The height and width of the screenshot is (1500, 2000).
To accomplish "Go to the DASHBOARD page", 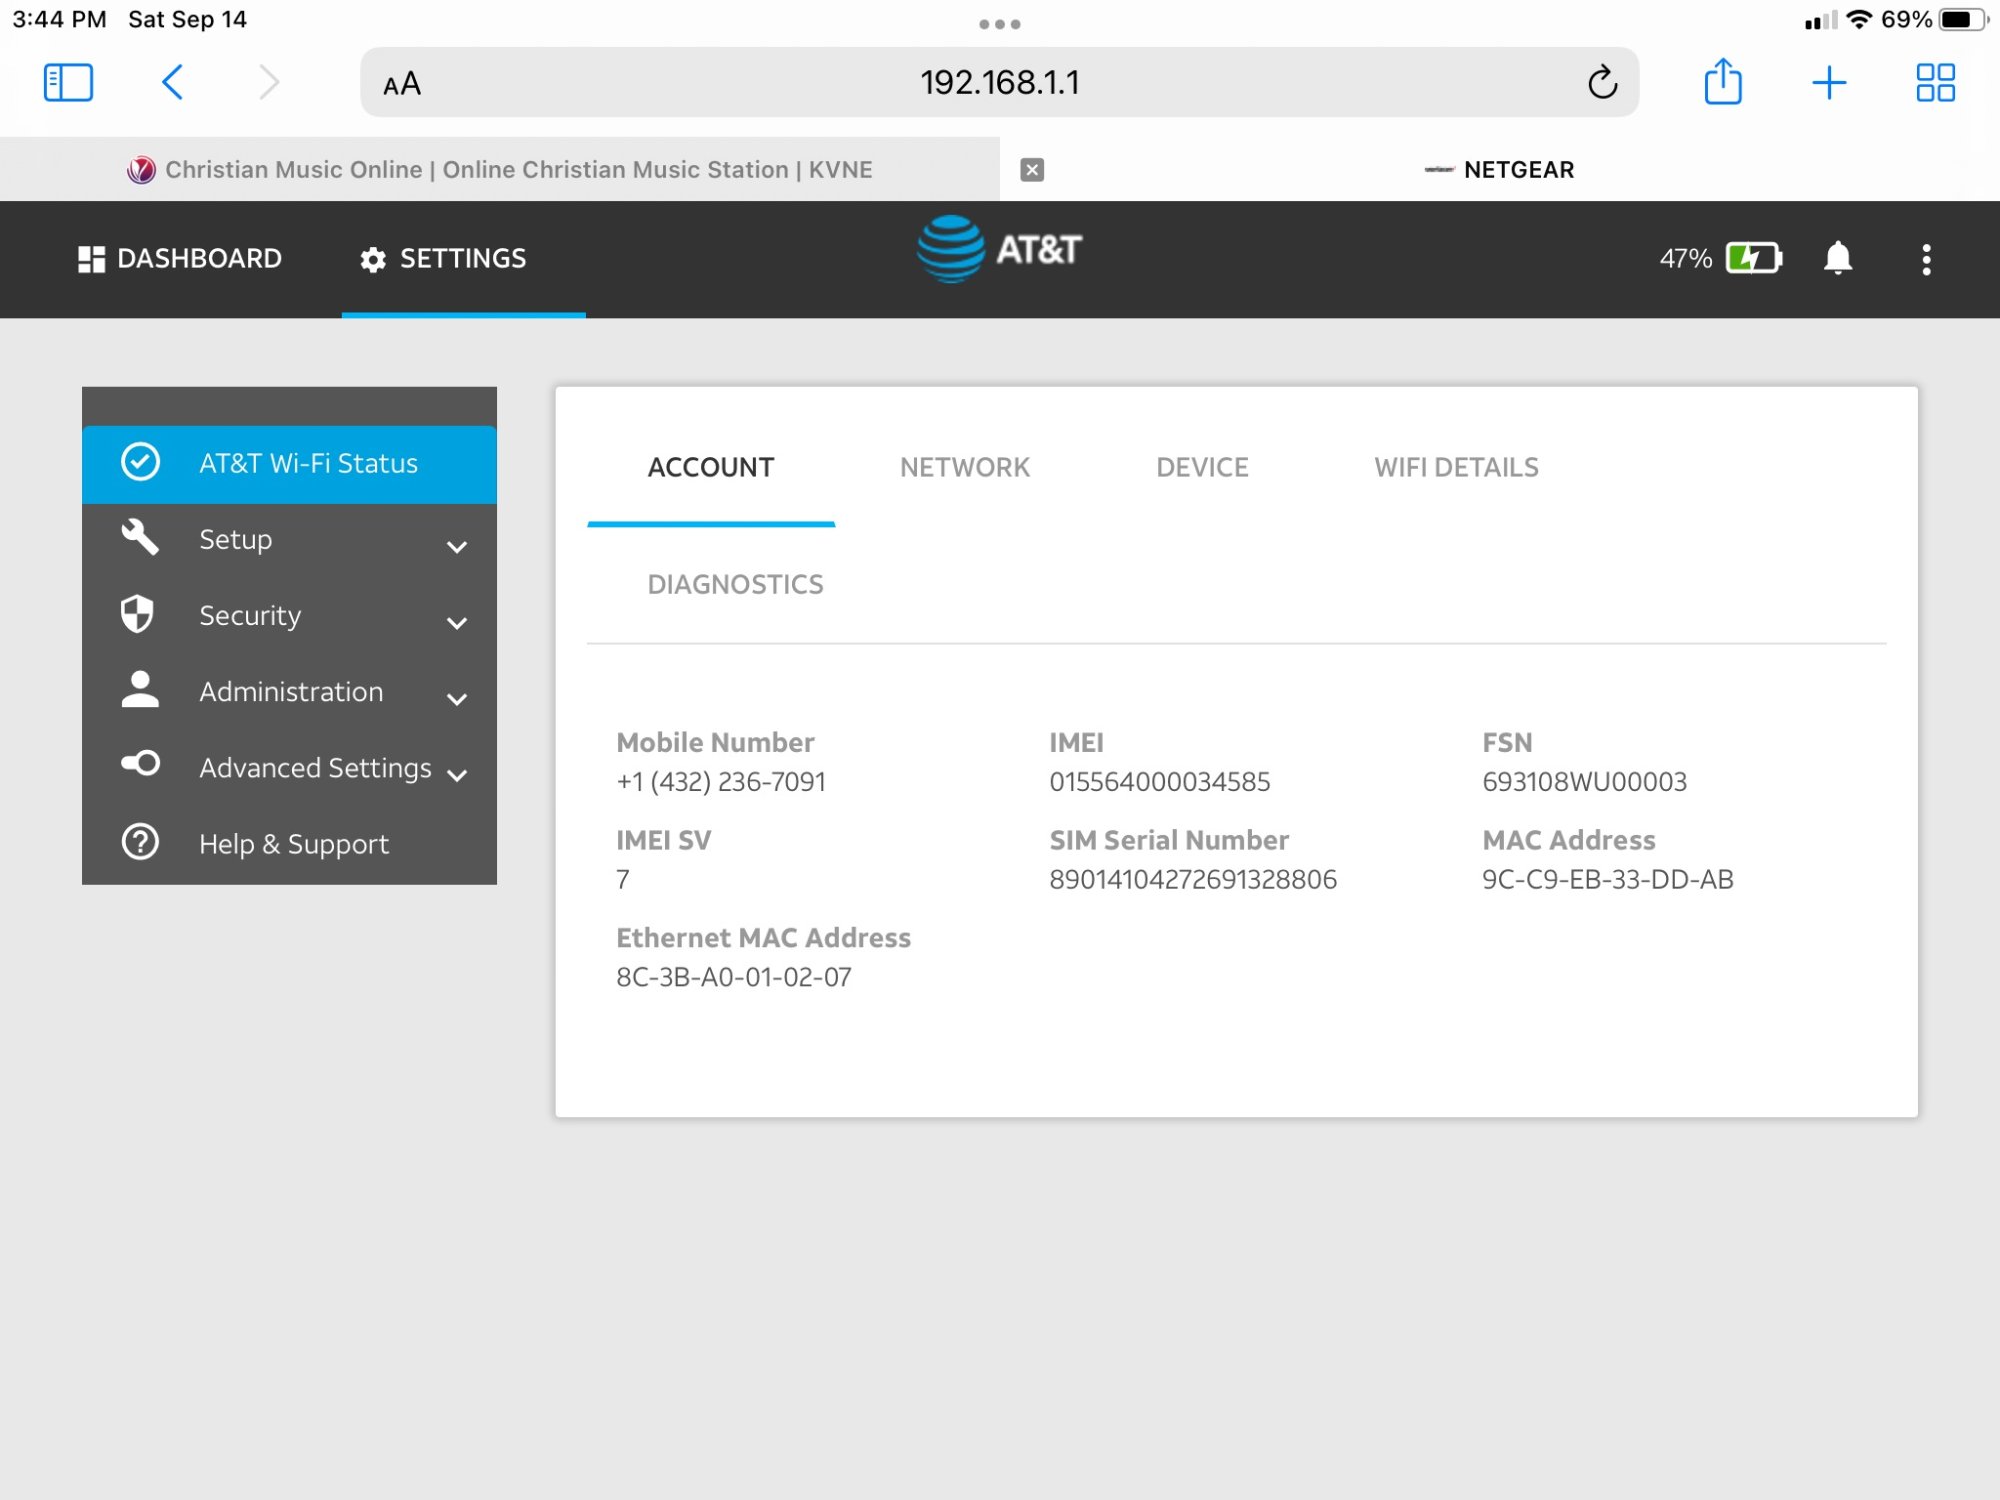I will pos(180,258).
